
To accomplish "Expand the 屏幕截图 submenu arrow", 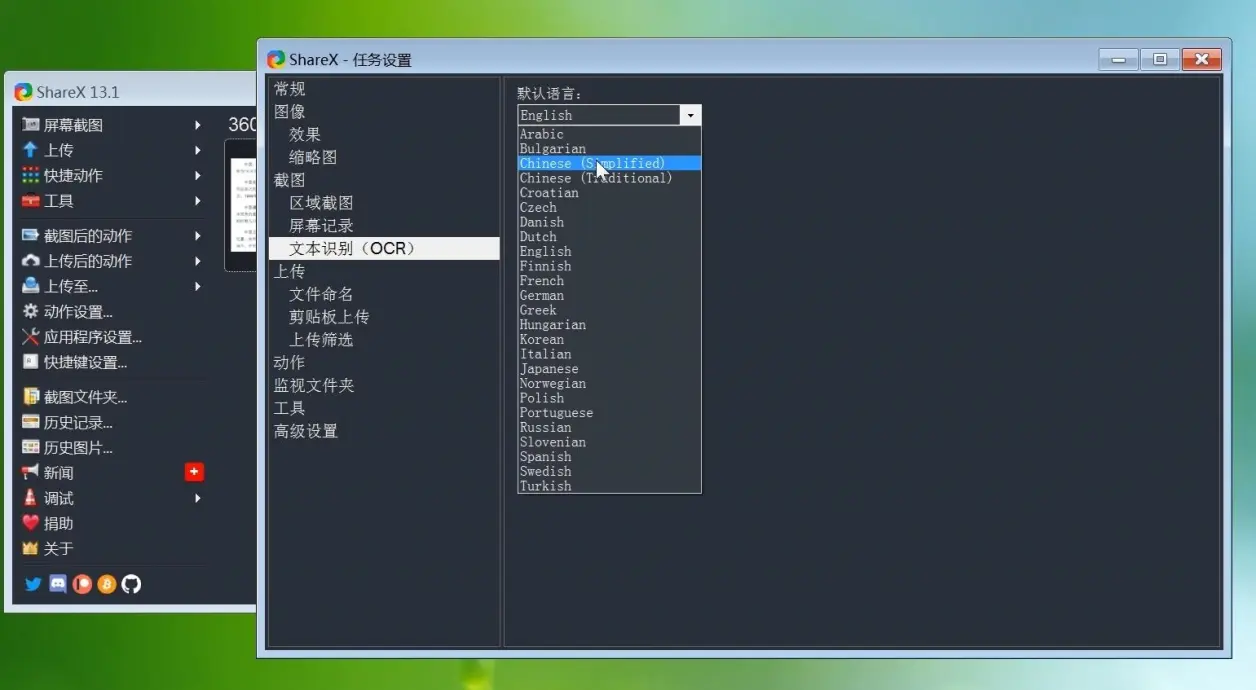I will tap(198, 125).
